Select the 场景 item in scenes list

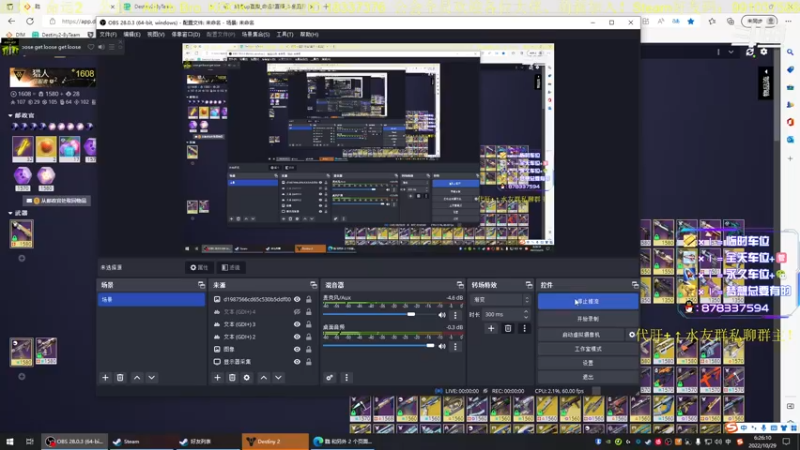151,300
